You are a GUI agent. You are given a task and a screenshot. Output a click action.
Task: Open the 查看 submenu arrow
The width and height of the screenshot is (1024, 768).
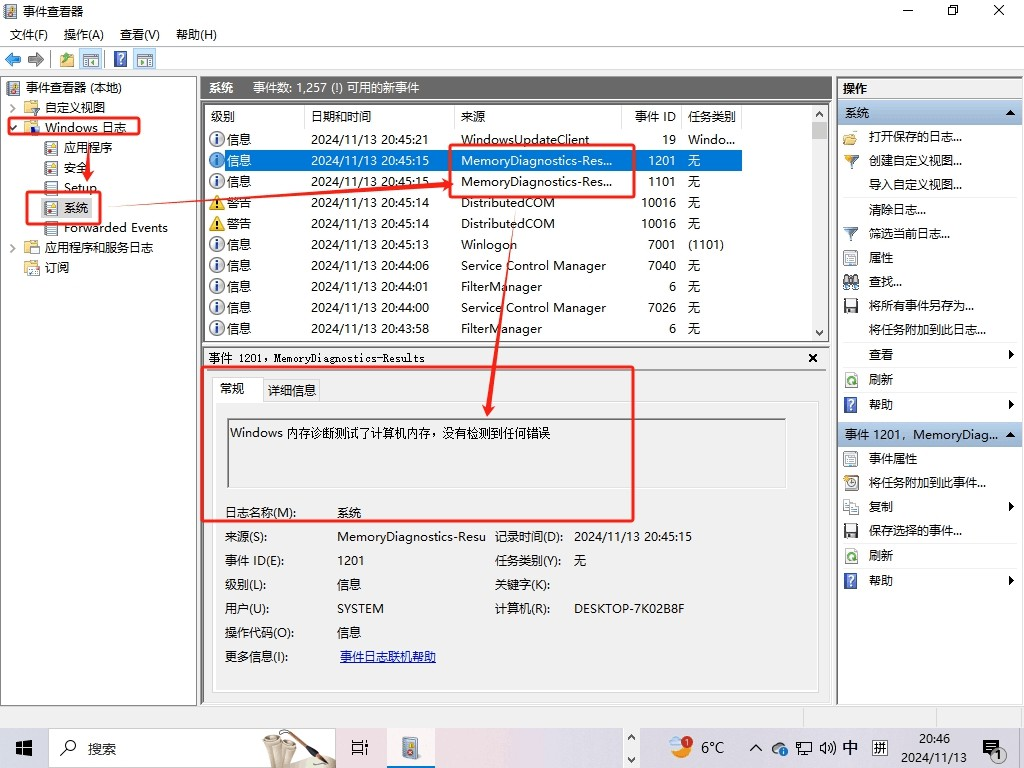[1010, 353]
